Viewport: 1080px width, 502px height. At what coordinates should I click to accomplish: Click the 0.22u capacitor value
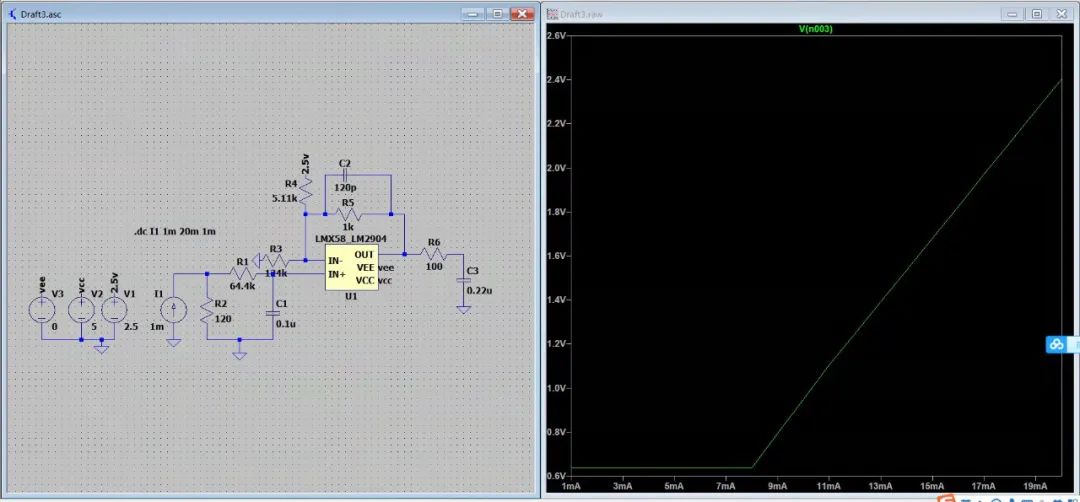pyautogui.click(x=479, y=291)
